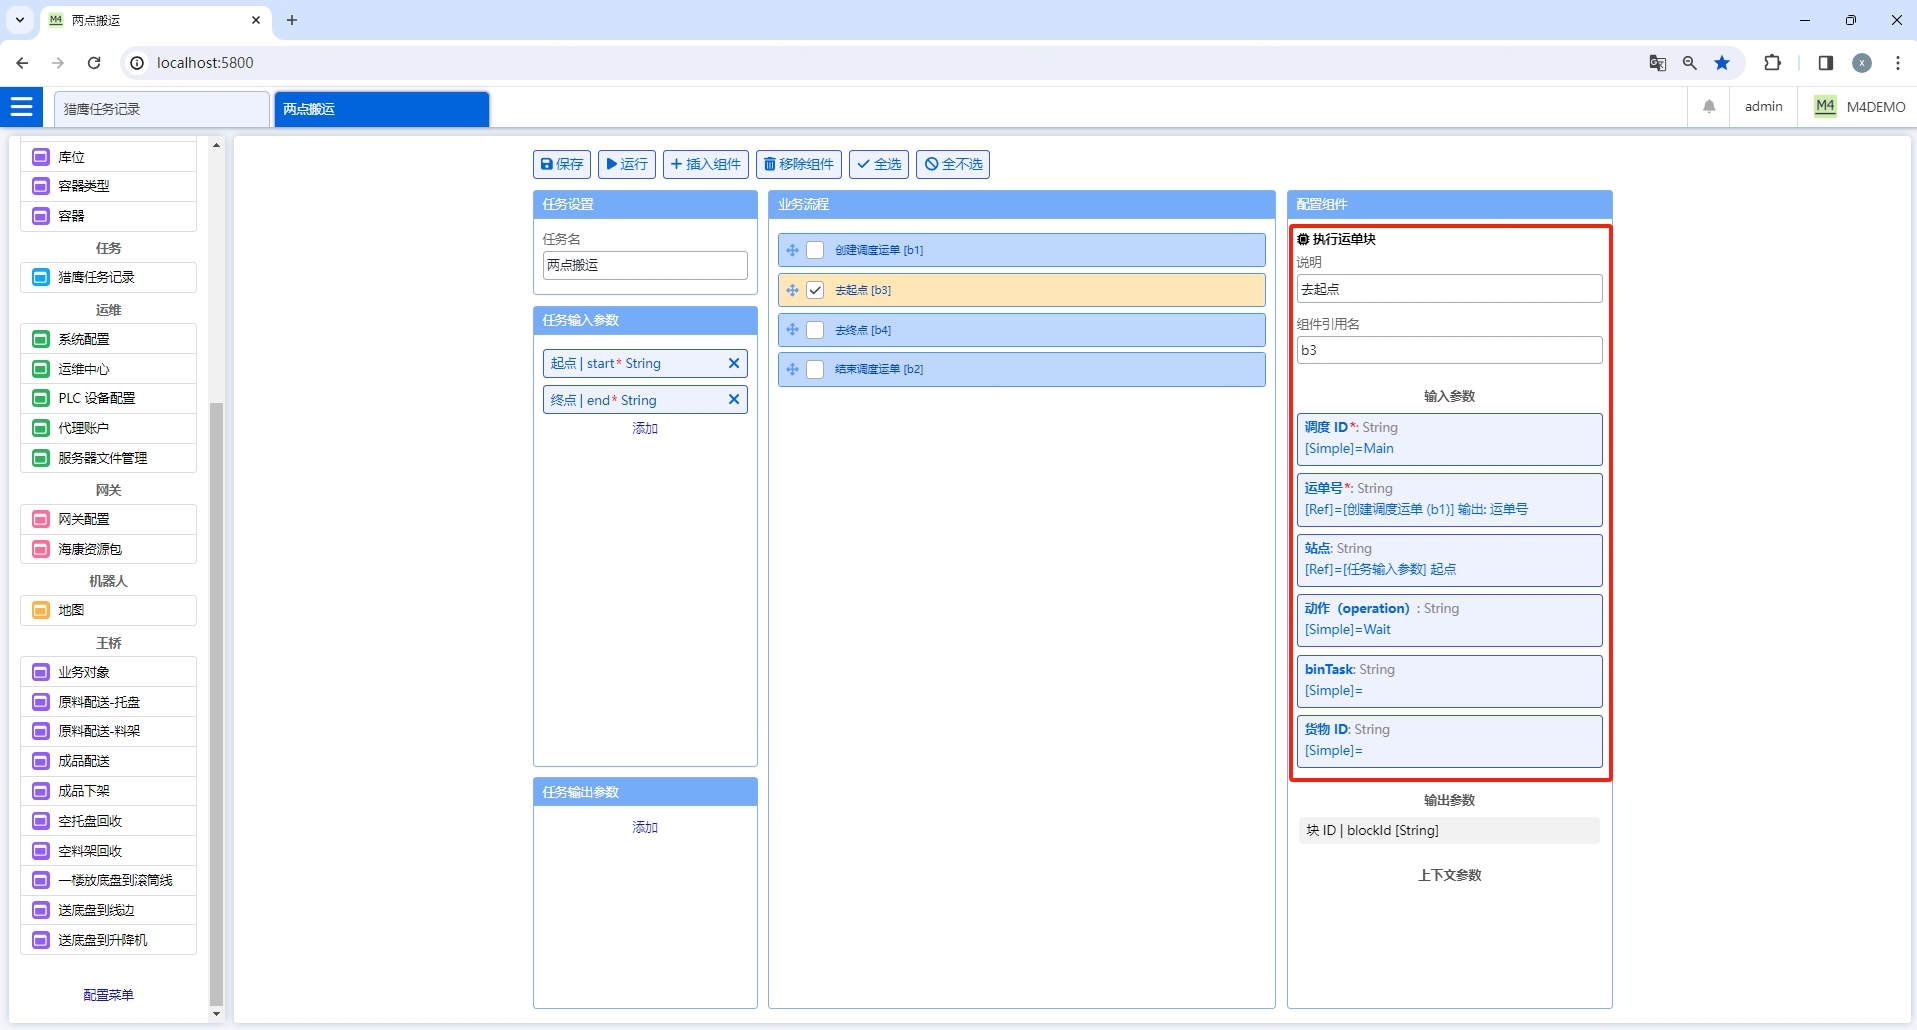Click the 全不选 deselect-all button
The width and height of the screenshot is (1917, 1030).
[x=953, y=164]
